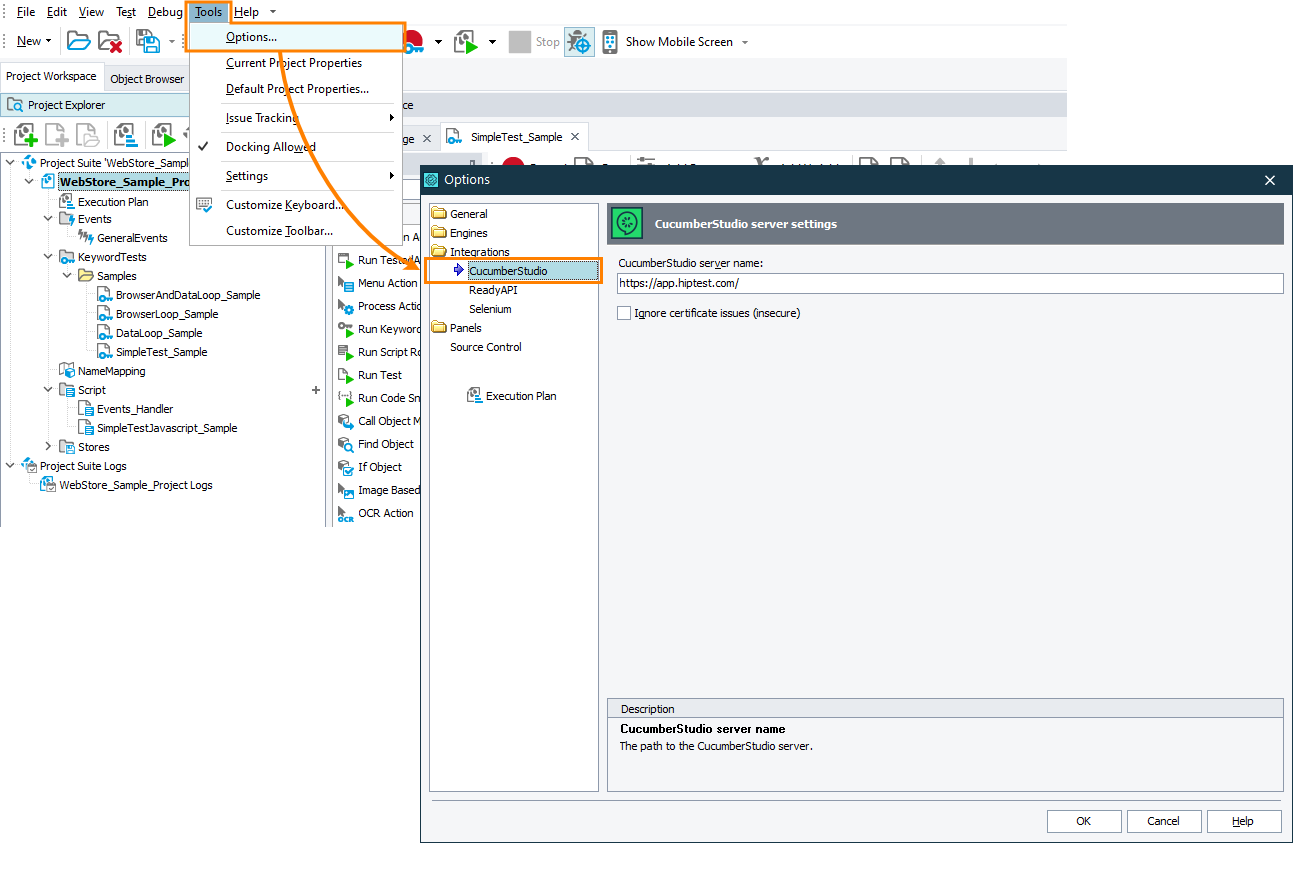This screenshot has width=1293, height=878.
Task: Click the Help button in Options dialog
Action: click(1243, 821)
